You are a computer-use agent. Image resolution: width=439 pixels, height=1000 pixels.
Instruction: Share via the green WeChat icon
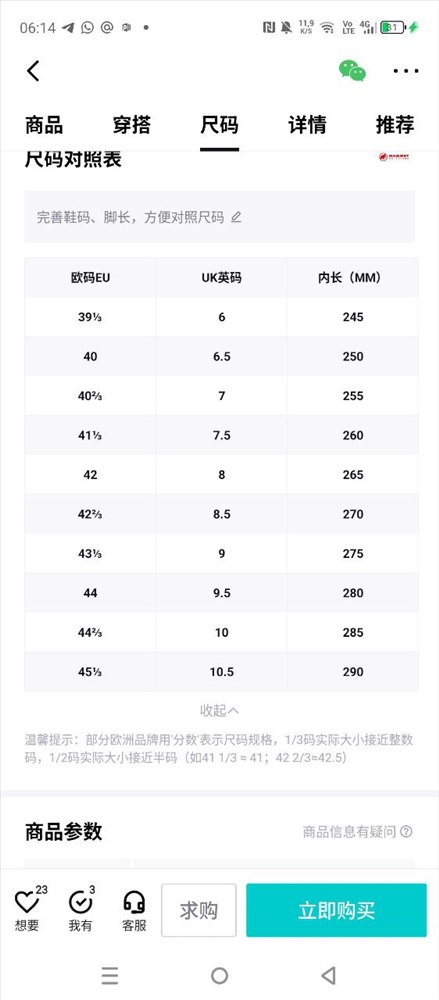coord(352,71)
